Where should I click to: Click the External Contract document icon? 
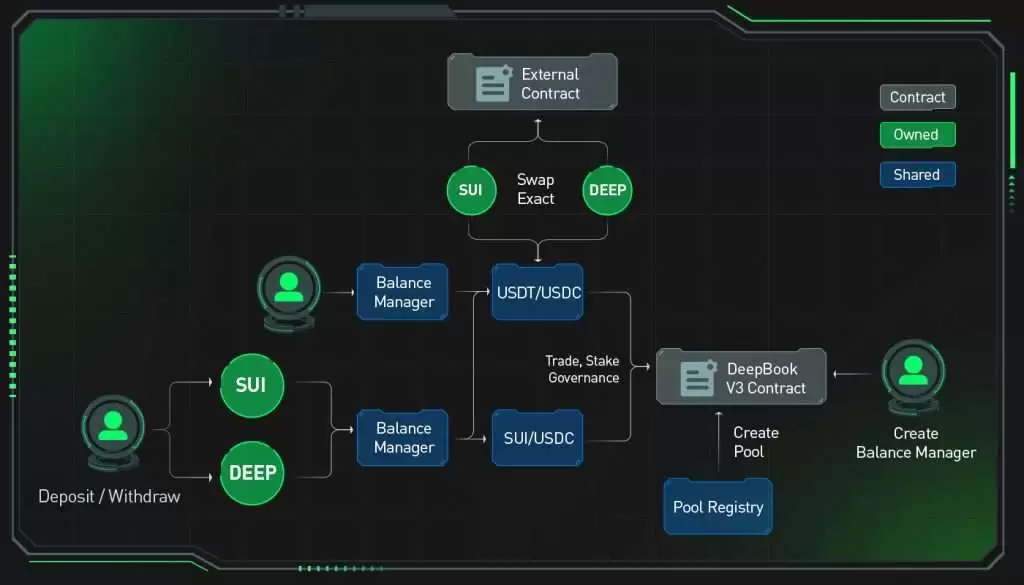(492, 82)
